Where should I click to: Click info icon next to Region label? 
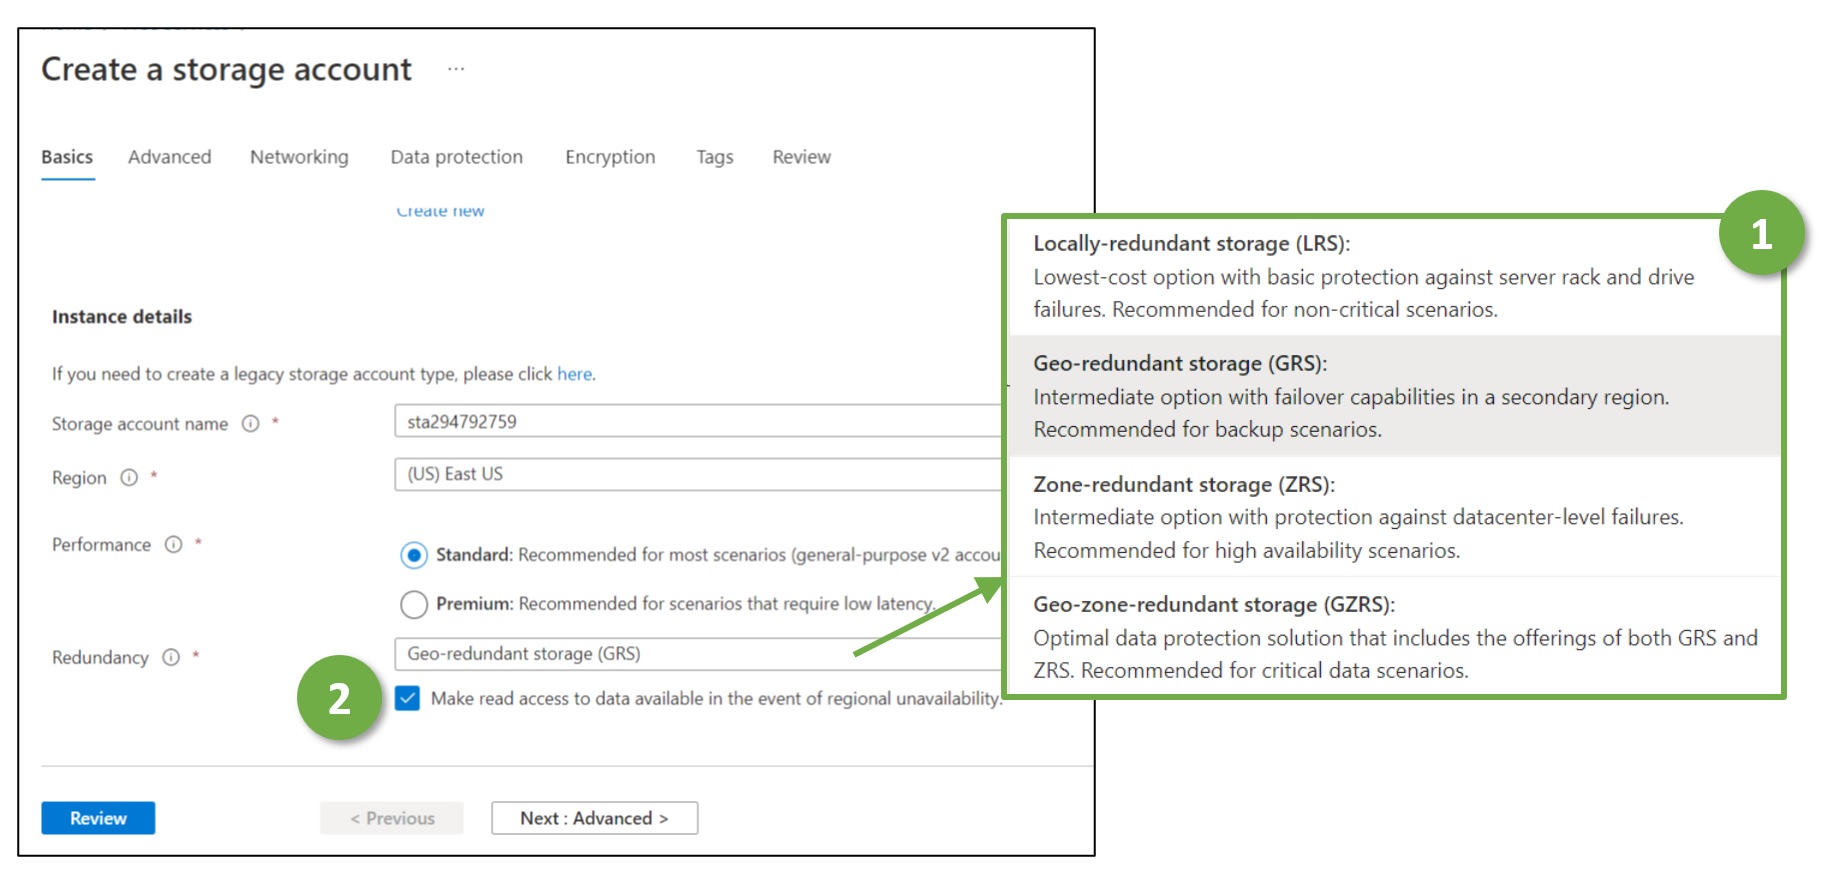pos(129,478)
